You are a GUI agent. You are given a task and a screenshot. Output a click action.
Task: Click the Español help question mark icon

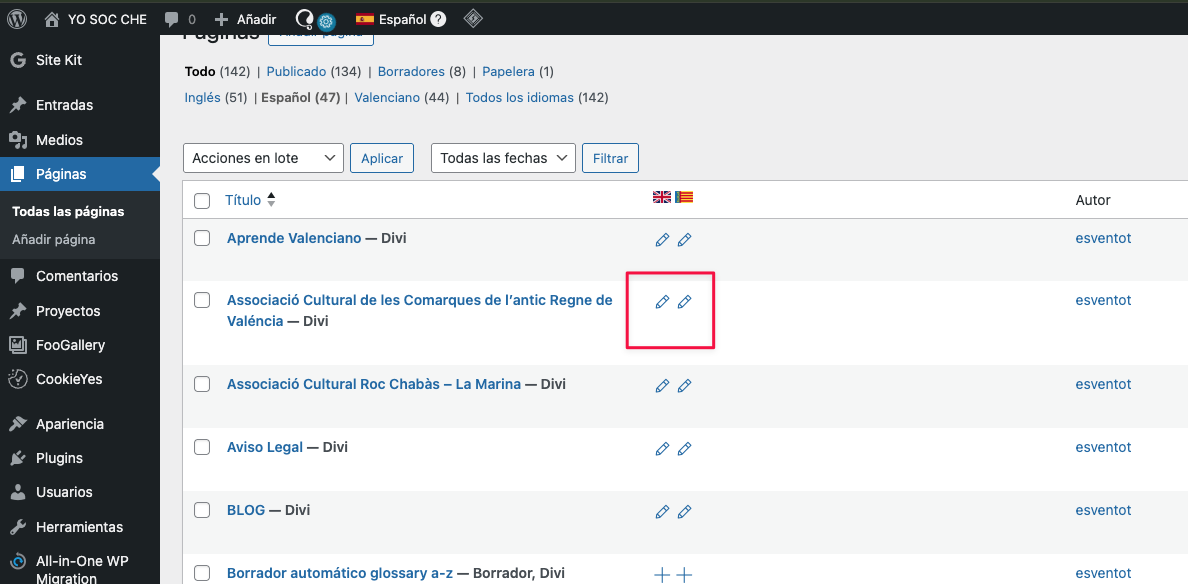pyautogui.click(x=438, y=19)
